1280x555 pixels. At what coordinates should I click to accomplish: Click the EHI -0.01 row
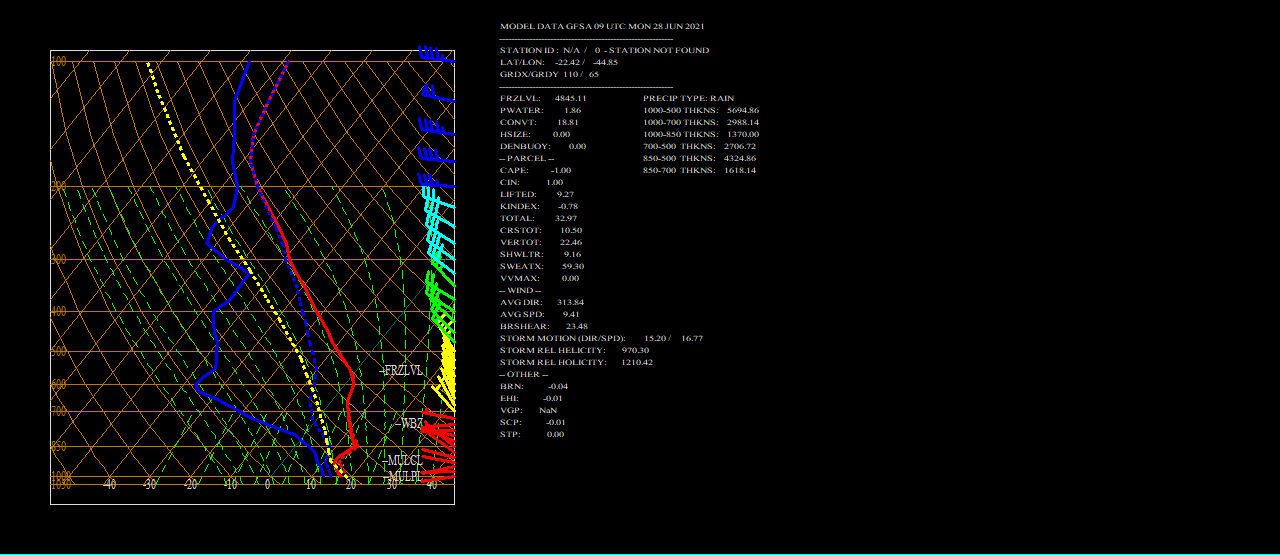[531, 398]
